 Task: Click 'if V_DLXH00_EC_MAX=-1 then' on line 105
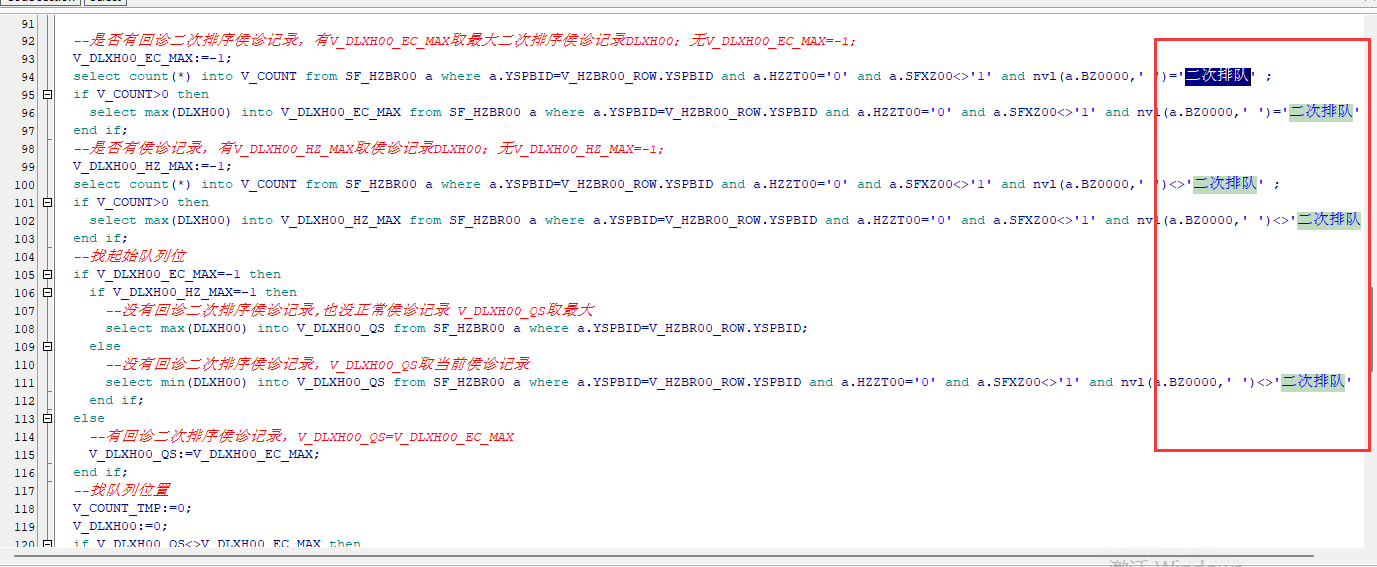pos(177,274)
